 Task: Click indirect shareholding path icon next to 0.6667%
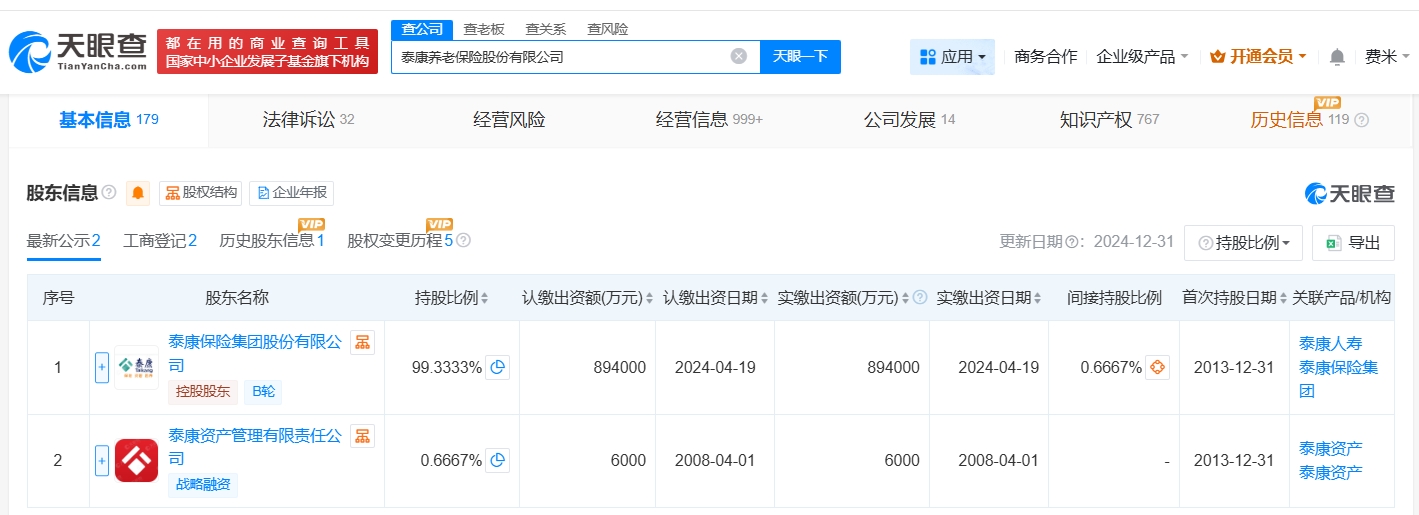coord(1157,368)
